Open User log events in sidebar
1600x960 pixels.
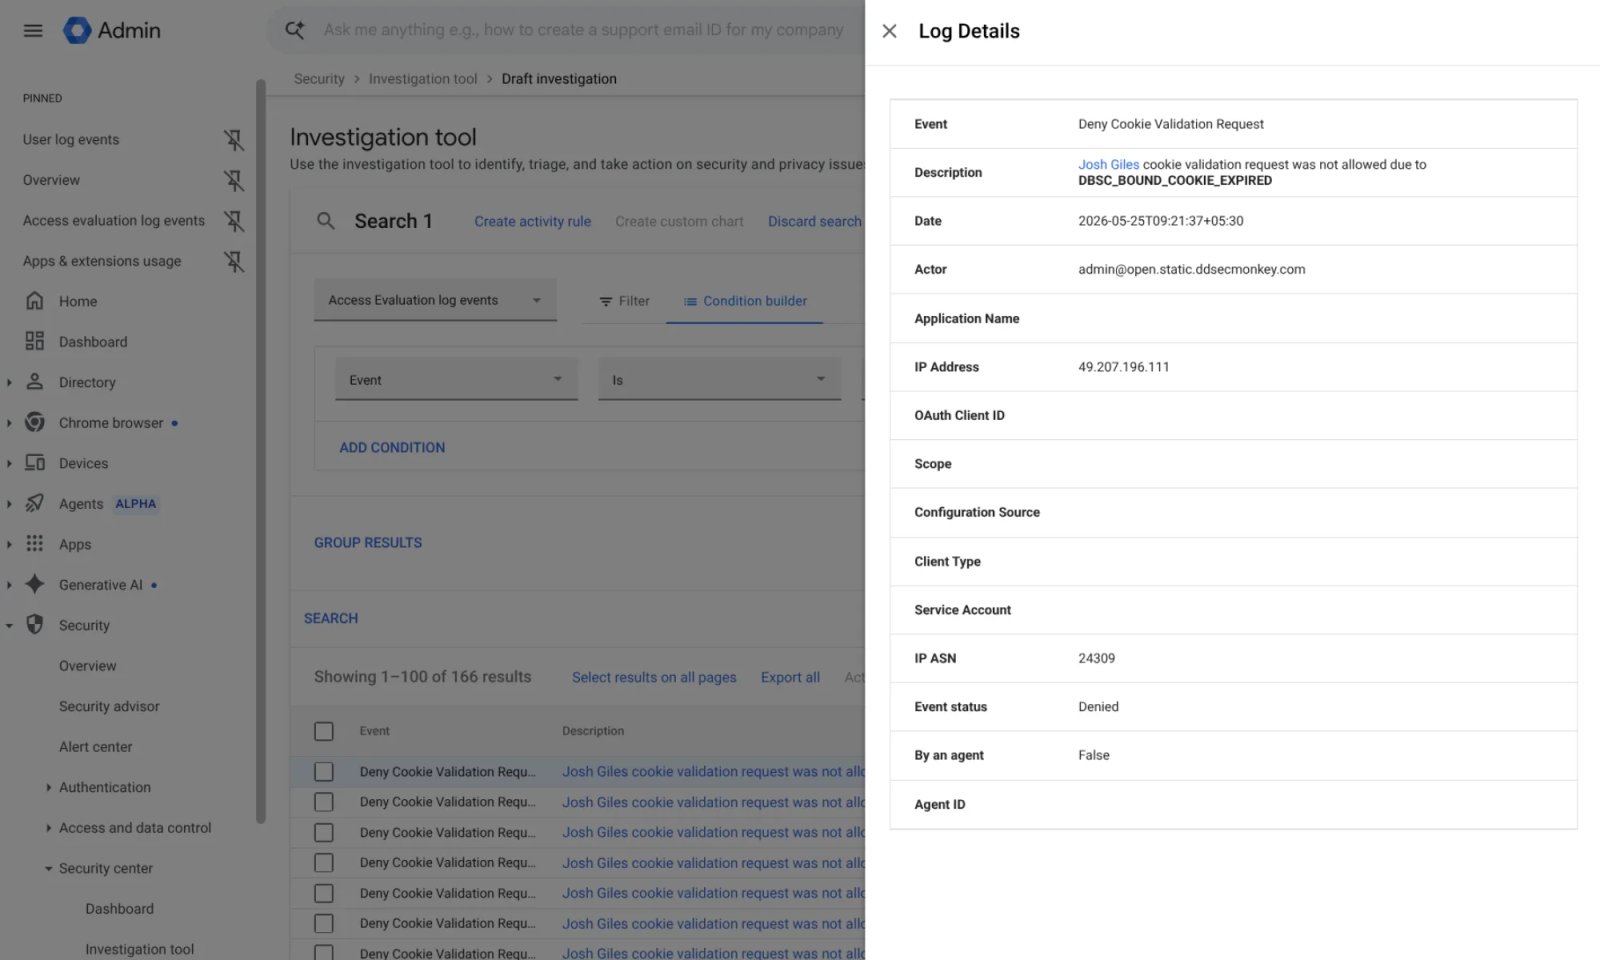pyautogui.click(x=71, y=140)
